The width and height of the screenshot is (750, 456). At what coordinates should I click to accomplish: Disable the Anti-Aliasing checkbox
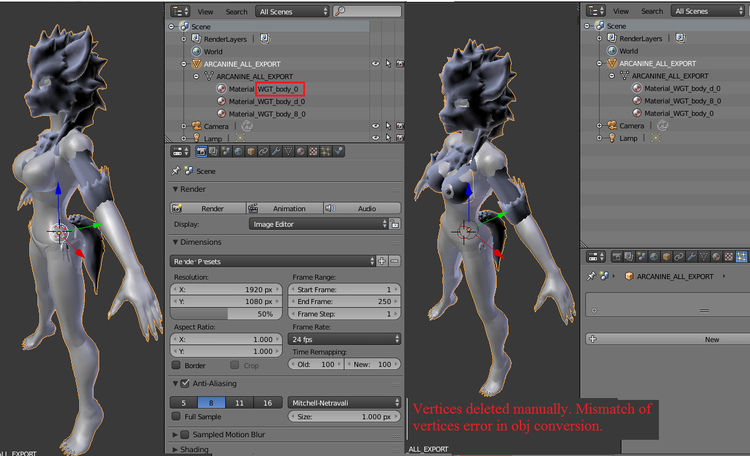[x=185, y=383]
